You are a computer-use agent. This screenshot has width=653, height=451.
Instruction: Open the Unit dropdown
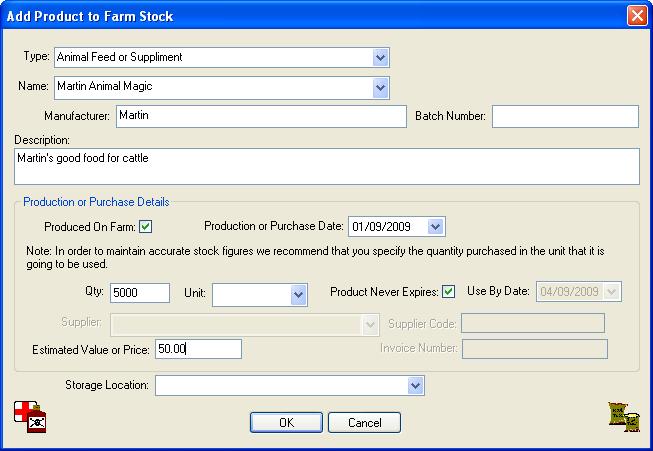coord(298,294)
